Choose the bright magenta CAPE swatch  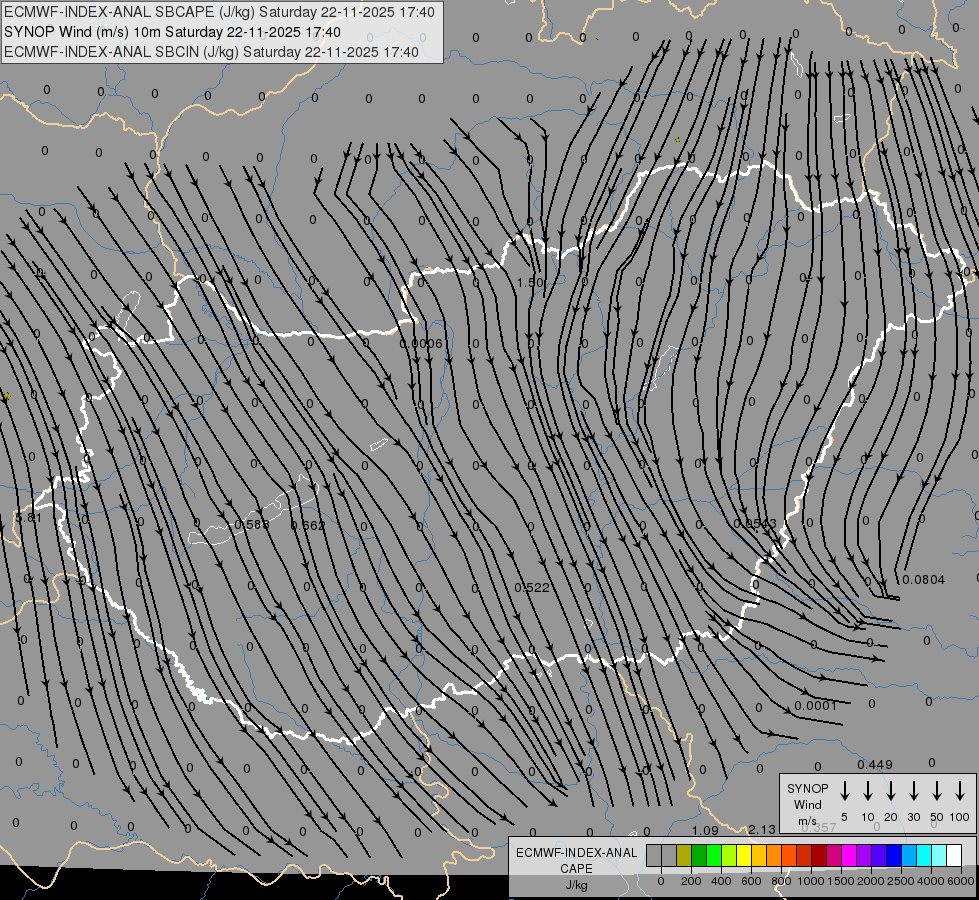pos(849,855)
